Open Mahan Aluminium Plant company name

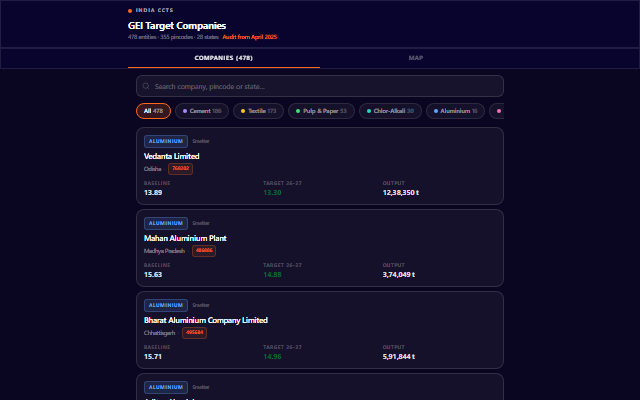pyautogui.click(x=185, y=238)
